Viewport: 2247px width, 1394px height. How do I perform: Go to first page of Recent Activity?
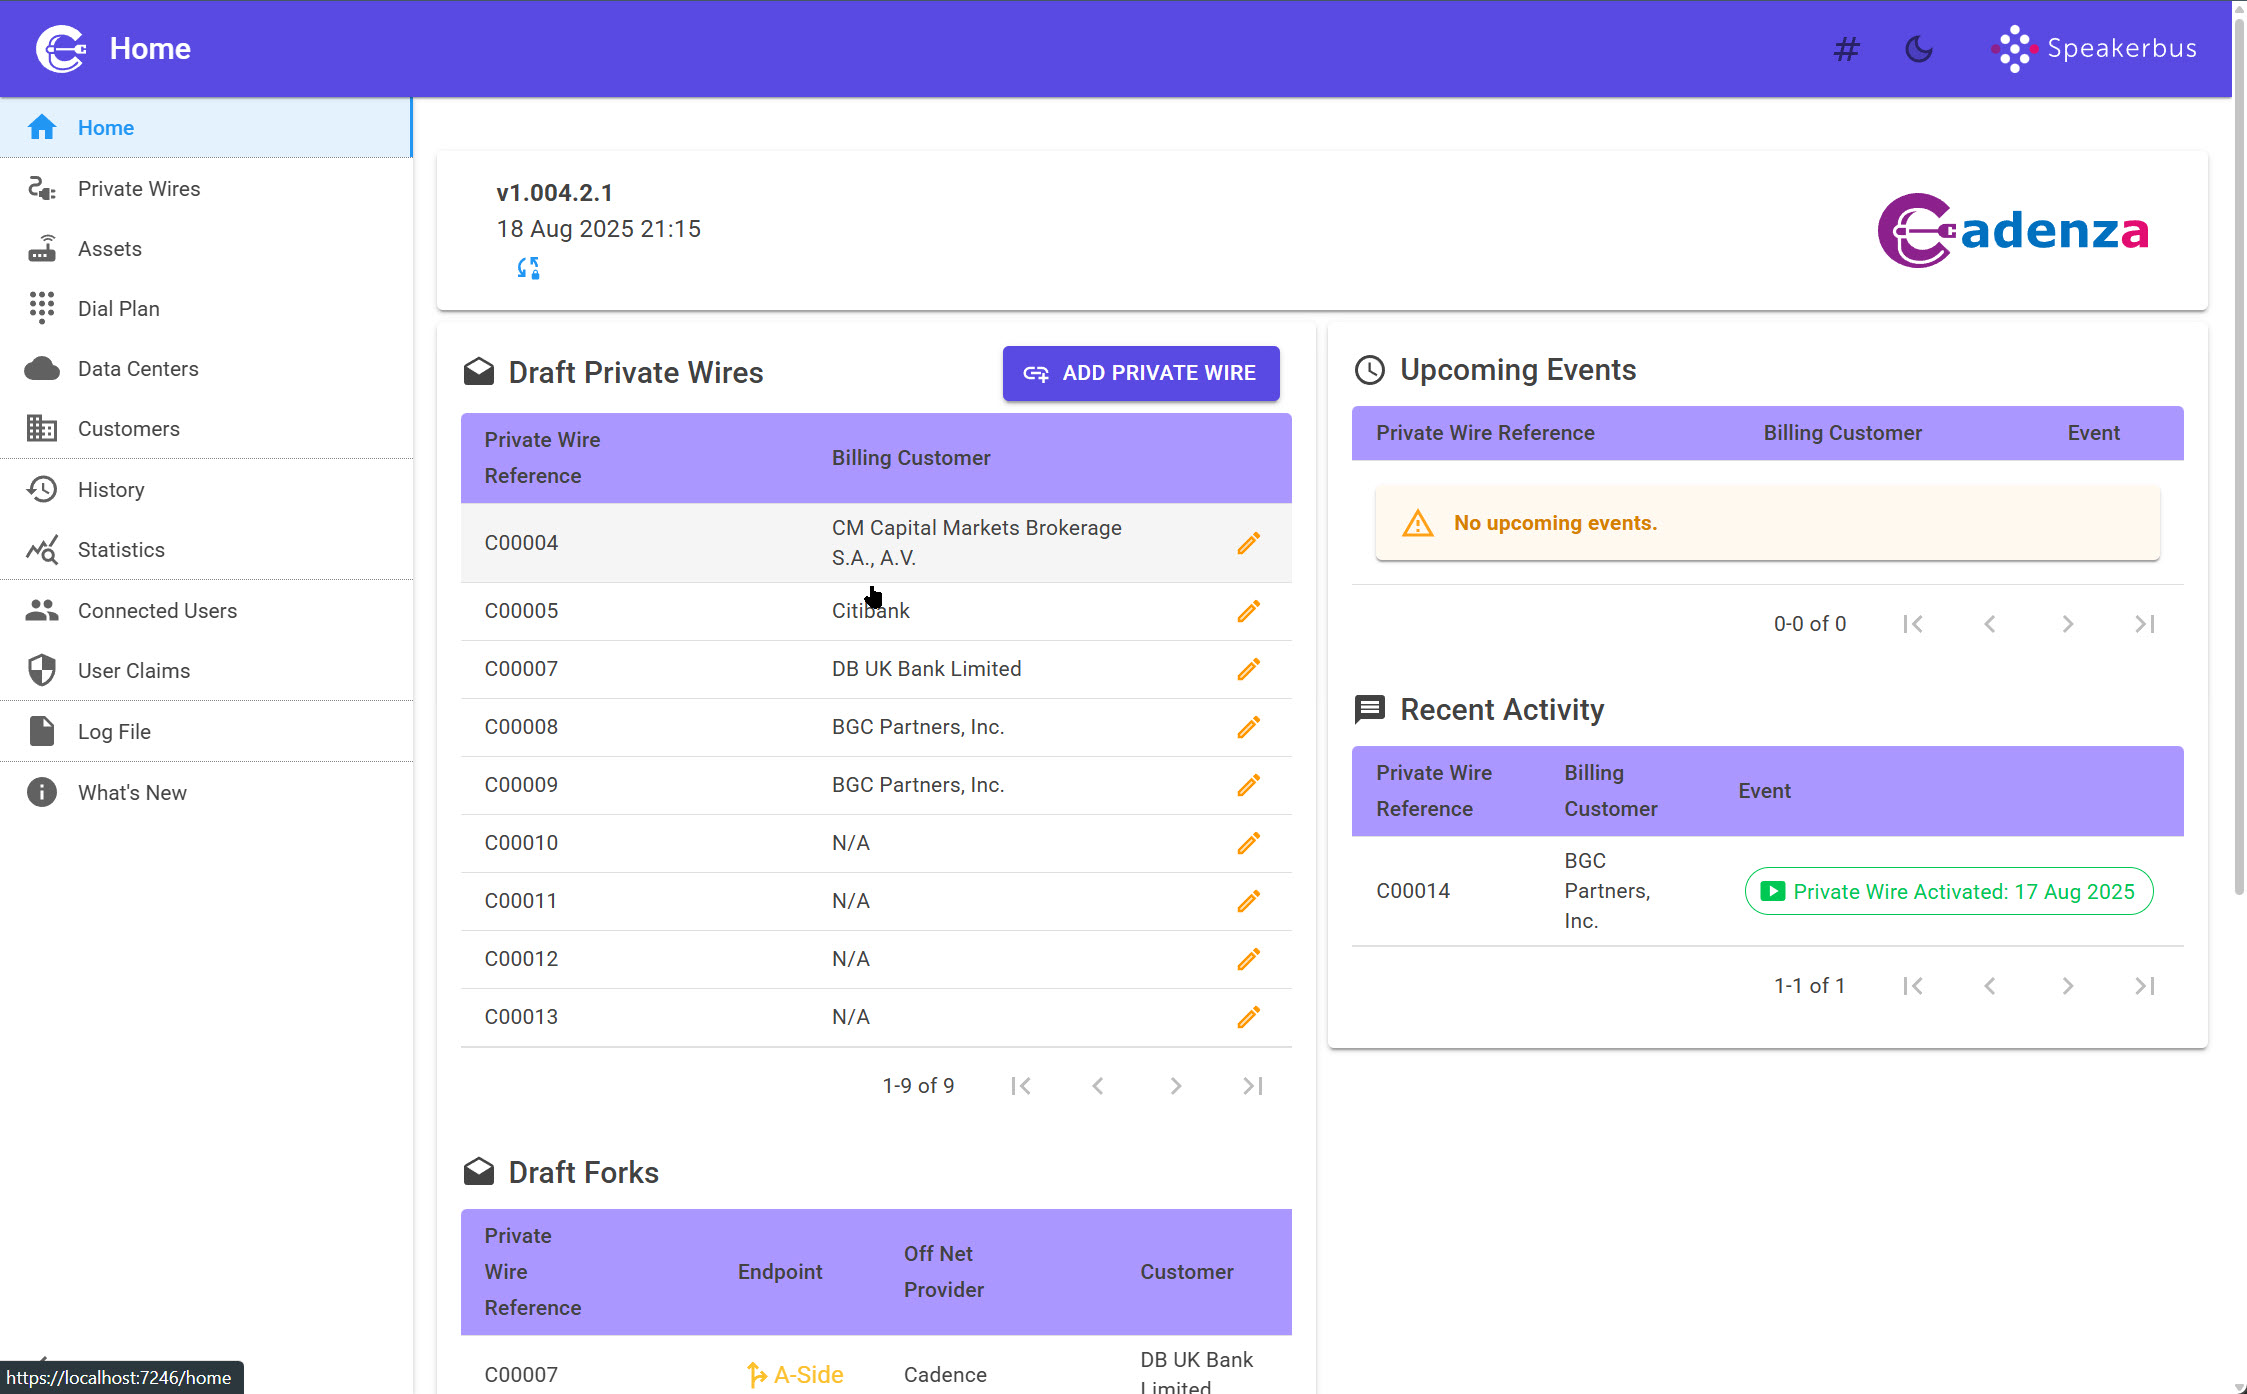pos(1913,985)
